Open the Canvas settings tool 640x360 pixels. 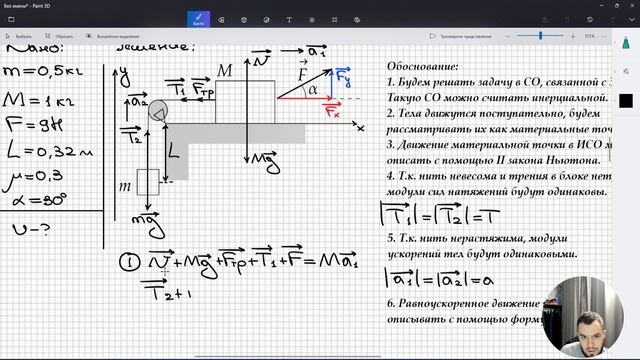334,20
